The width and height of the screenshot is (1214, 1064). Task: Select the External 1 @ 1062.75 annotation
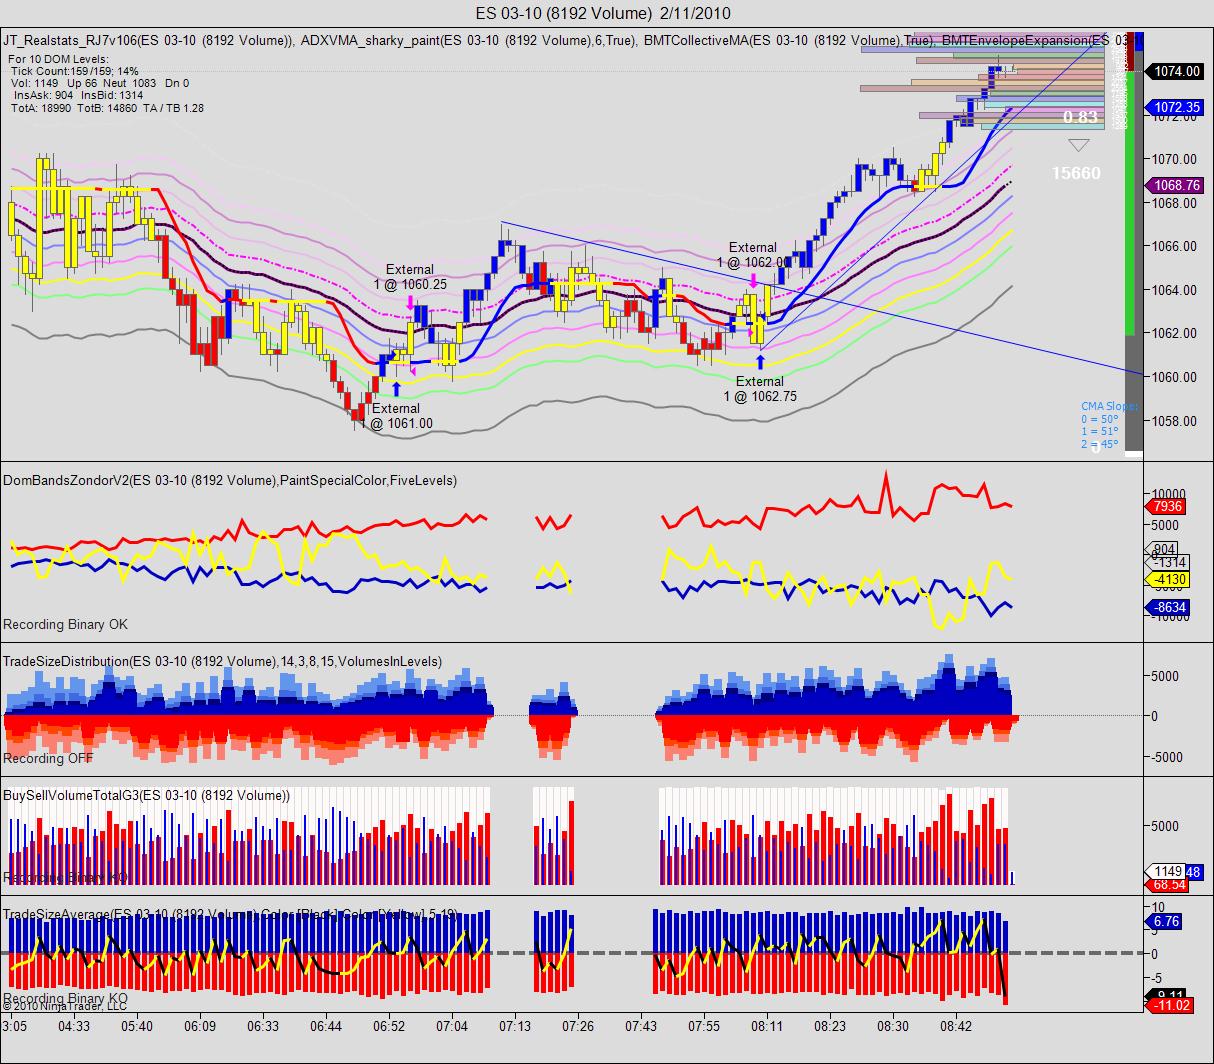760,389
